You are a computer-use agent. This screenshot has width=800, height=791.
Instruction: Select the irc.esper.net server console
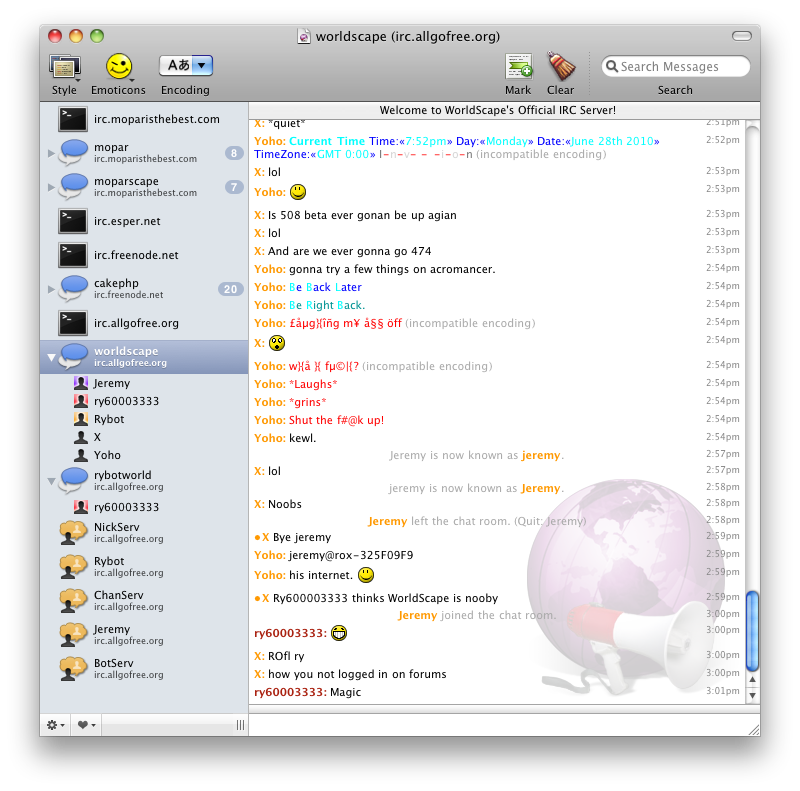(144, 221)
